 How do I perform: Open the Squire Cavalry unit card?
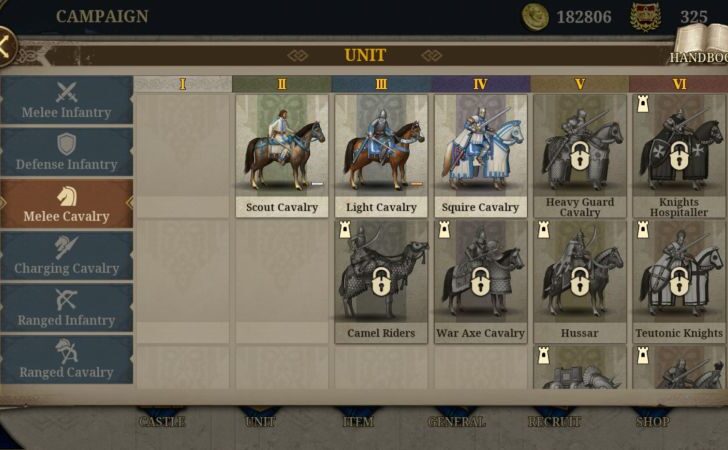481,156
